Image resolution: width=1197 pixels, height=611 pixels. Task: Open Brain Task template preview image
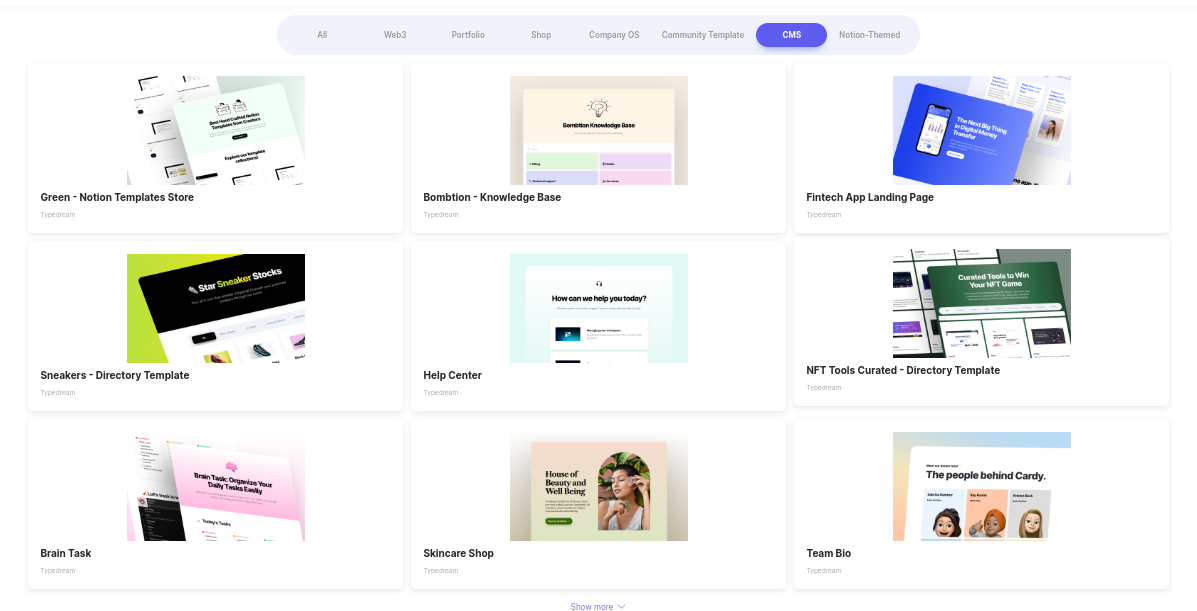click(x=216, y=487)
